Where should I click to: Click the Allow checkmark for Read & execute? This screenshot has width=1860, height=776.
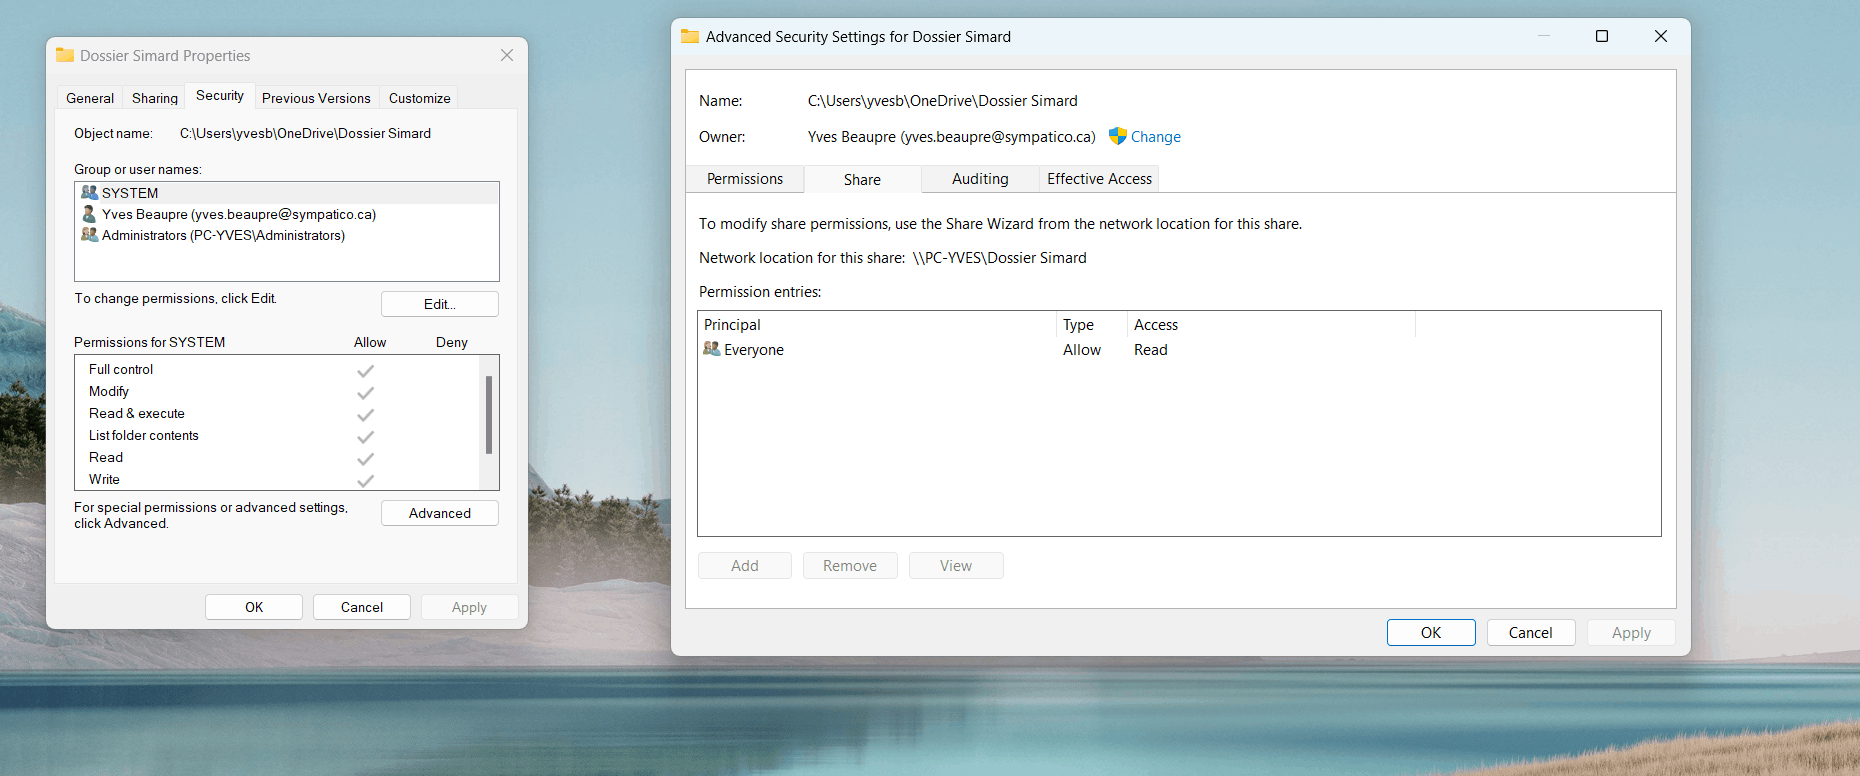(x=366, y=414)
